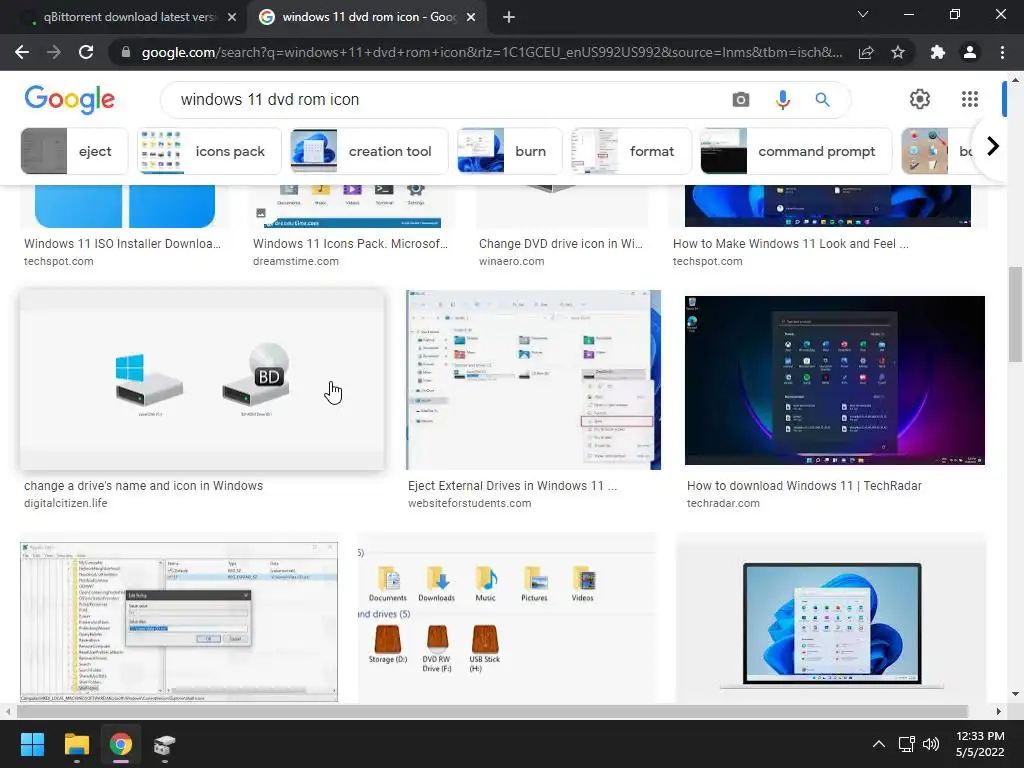Filter results by the format chip
Screen dimensions: 1024x768
coord(631,151)
